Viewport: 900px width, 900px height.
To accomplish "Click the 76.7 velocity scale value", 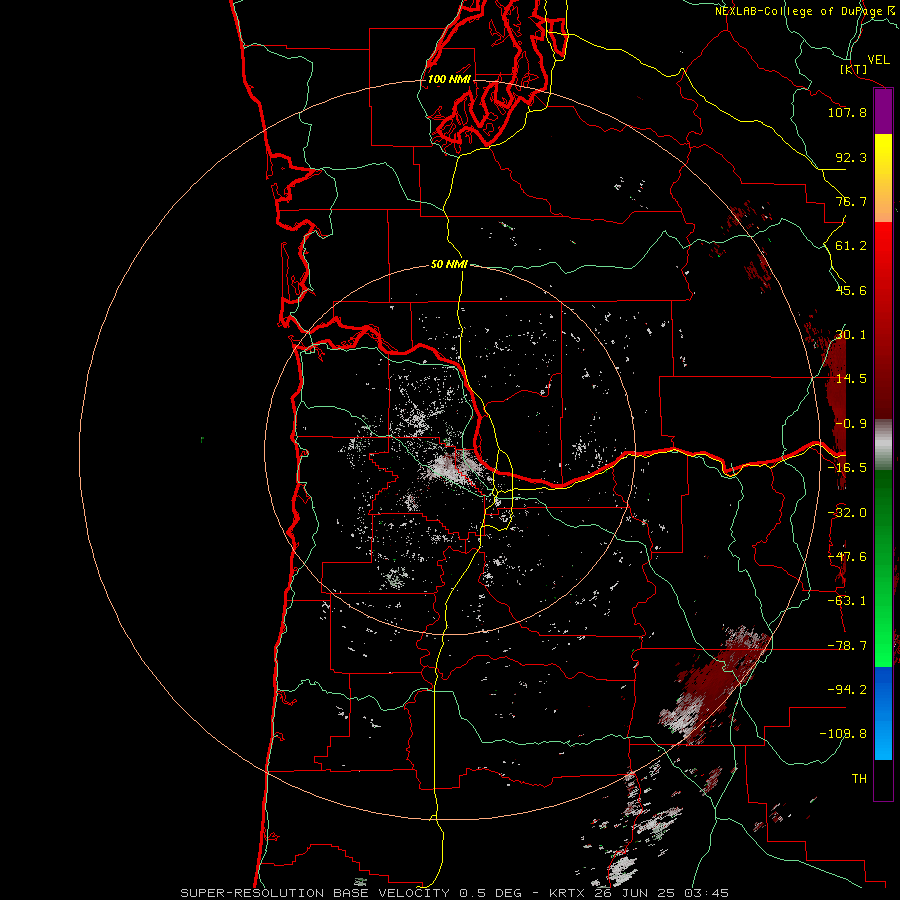I will (851, 201).
